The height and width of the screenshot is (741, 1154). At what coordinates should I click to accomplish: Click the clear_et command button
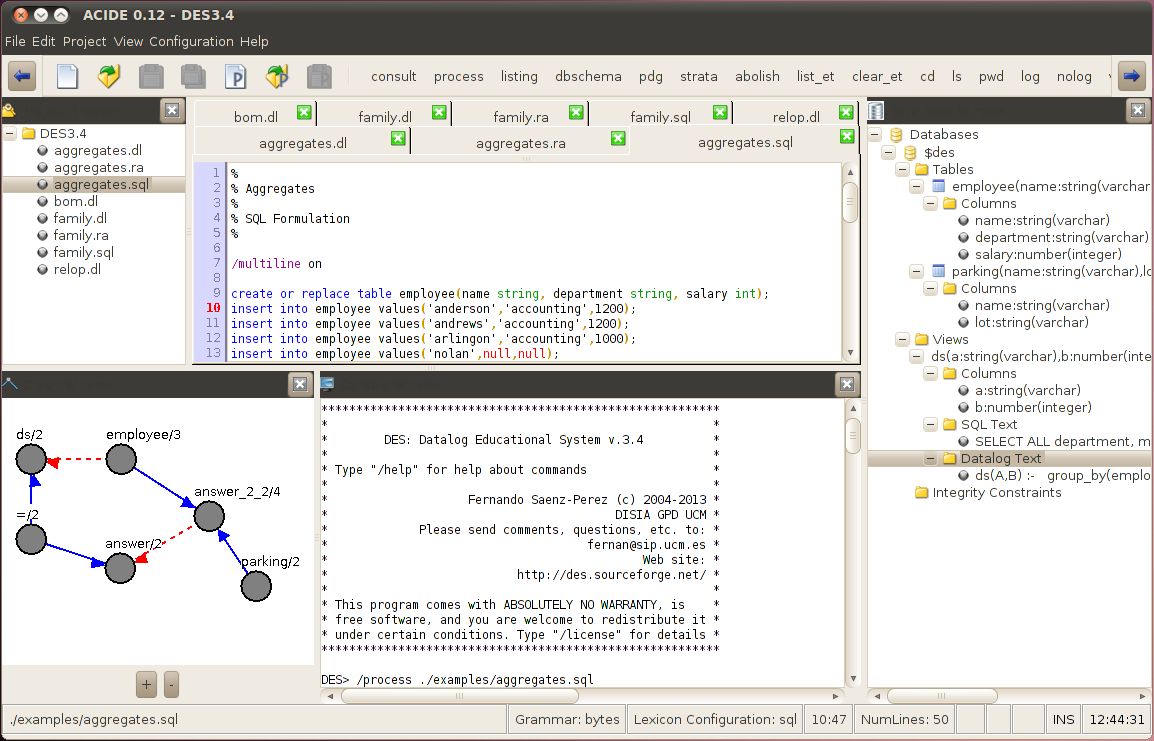click(x=877, y=77)
